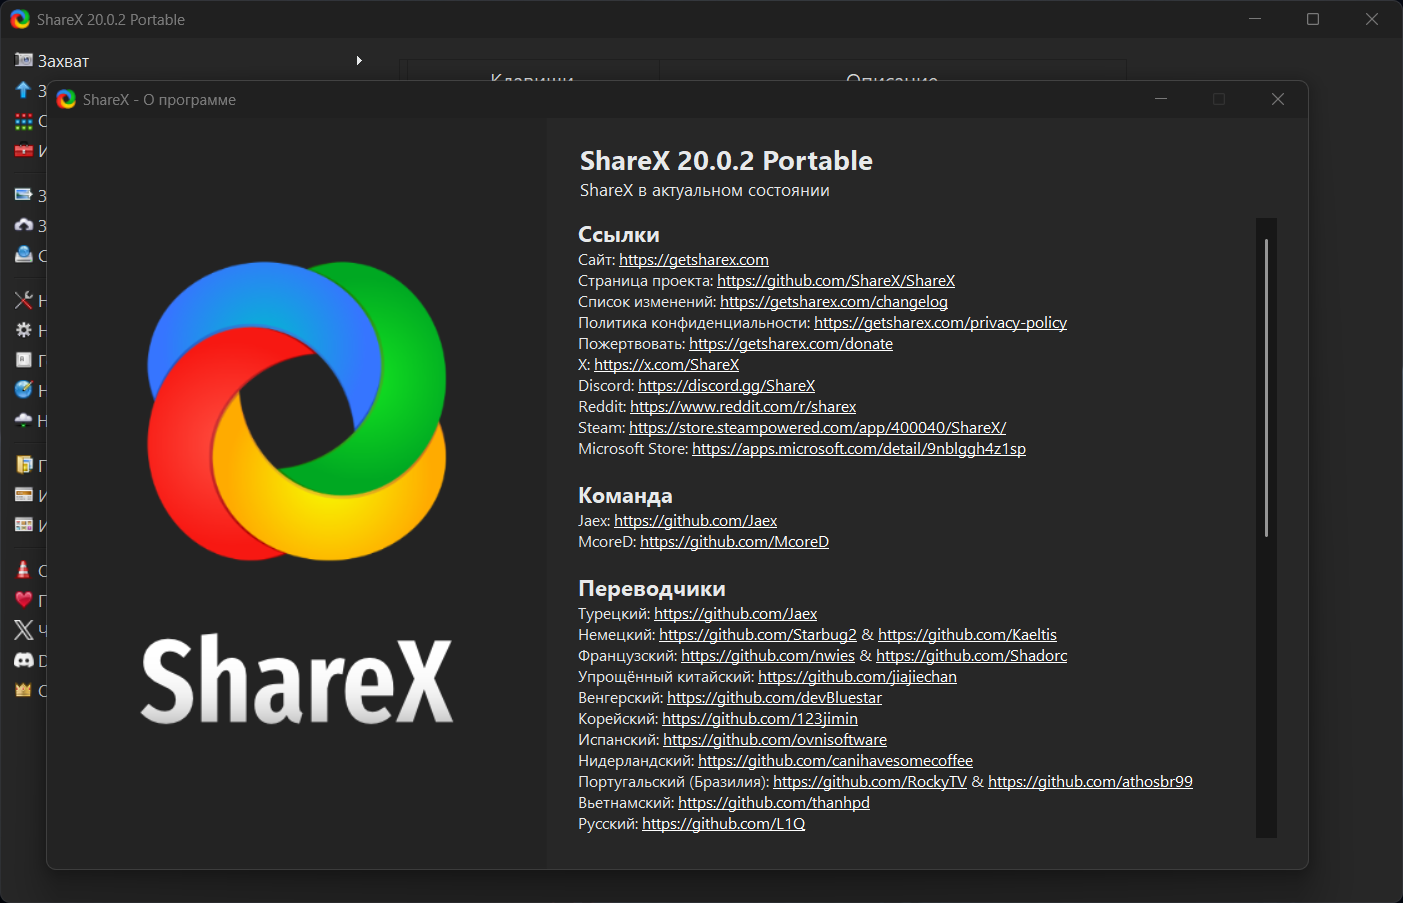Open the x.com/ShareX link
The height and width of the screenshot is (903, 1403).
pos(667,365)
